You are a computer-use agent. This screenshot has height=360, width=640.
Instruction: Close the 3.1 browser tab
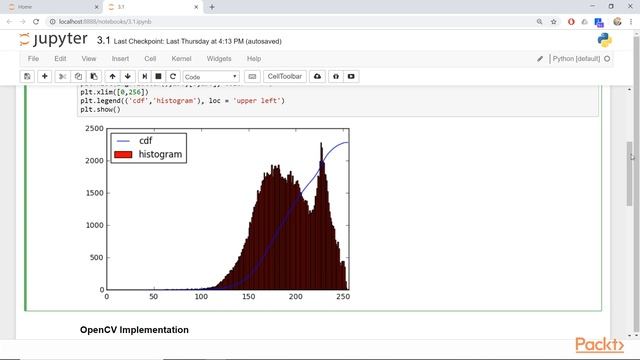196,7
